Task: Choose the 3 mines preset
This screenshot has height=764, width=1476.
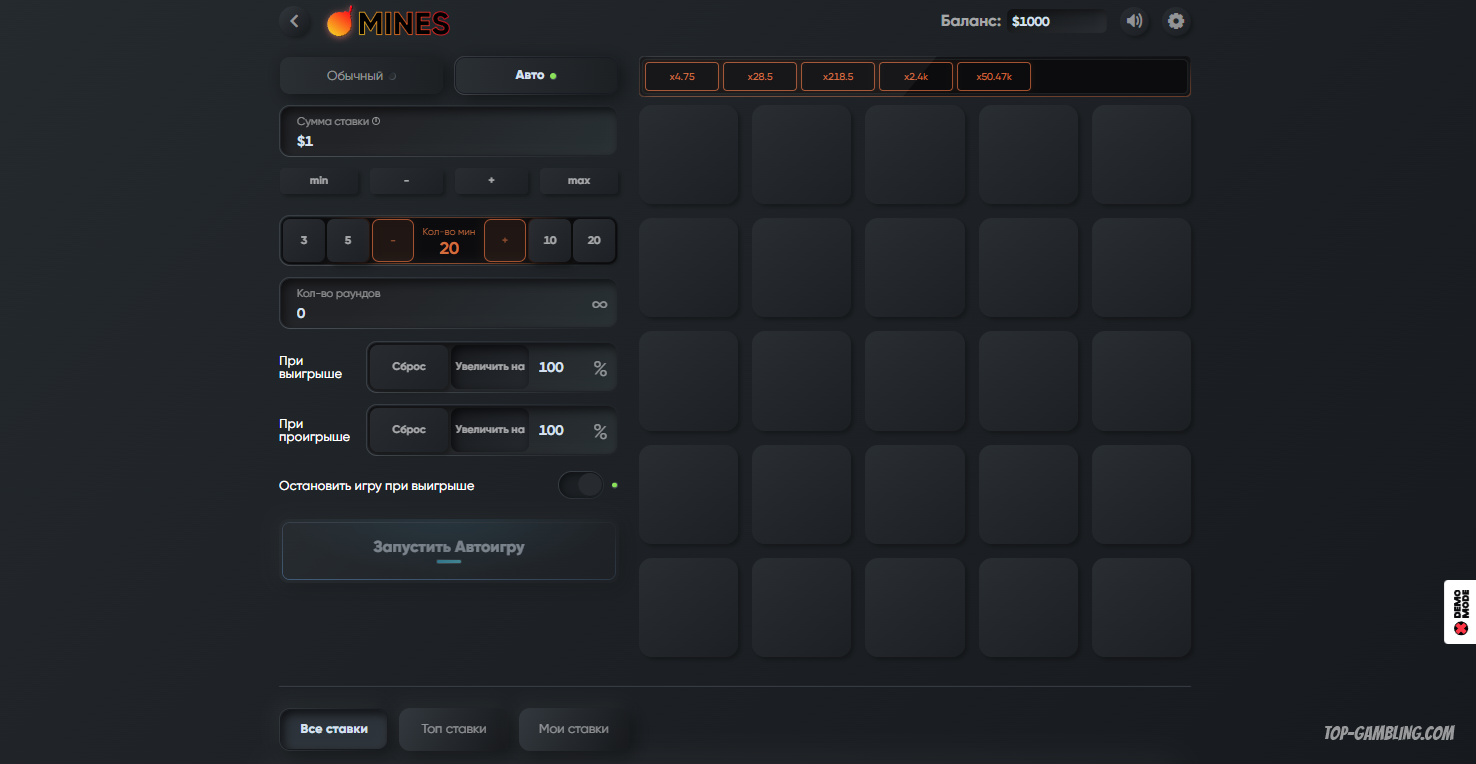Action: [x=304, y=241]
